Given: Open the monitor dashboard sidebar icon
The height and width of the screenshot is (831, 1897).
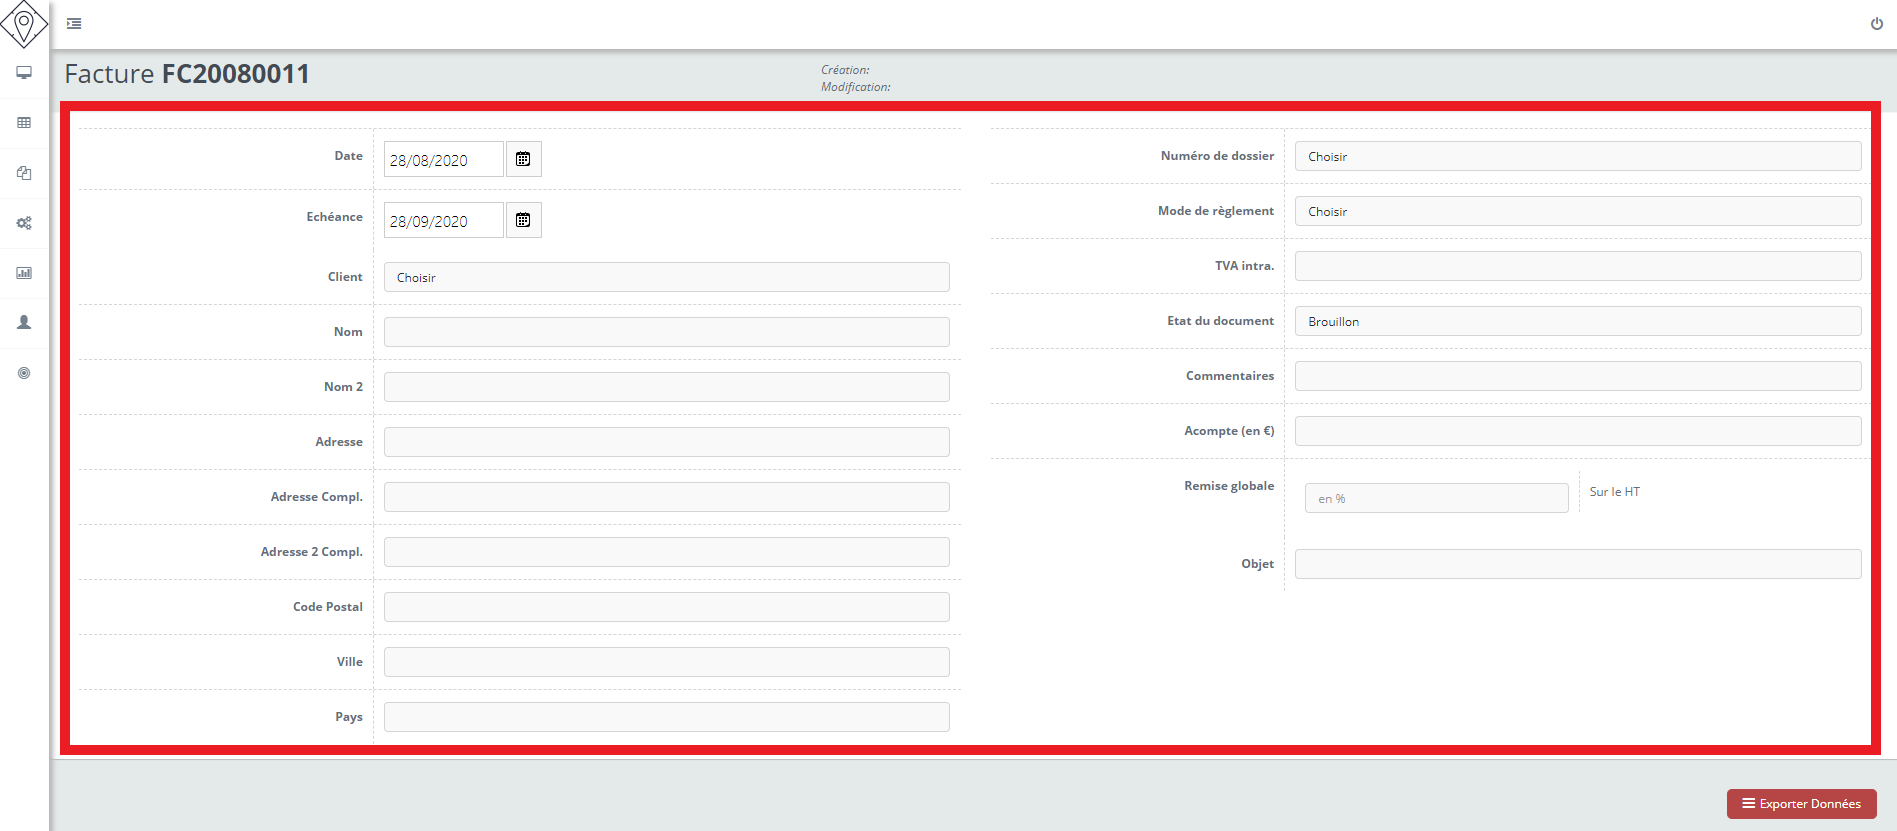Looking at the screenshot, I should click(24, 73).
